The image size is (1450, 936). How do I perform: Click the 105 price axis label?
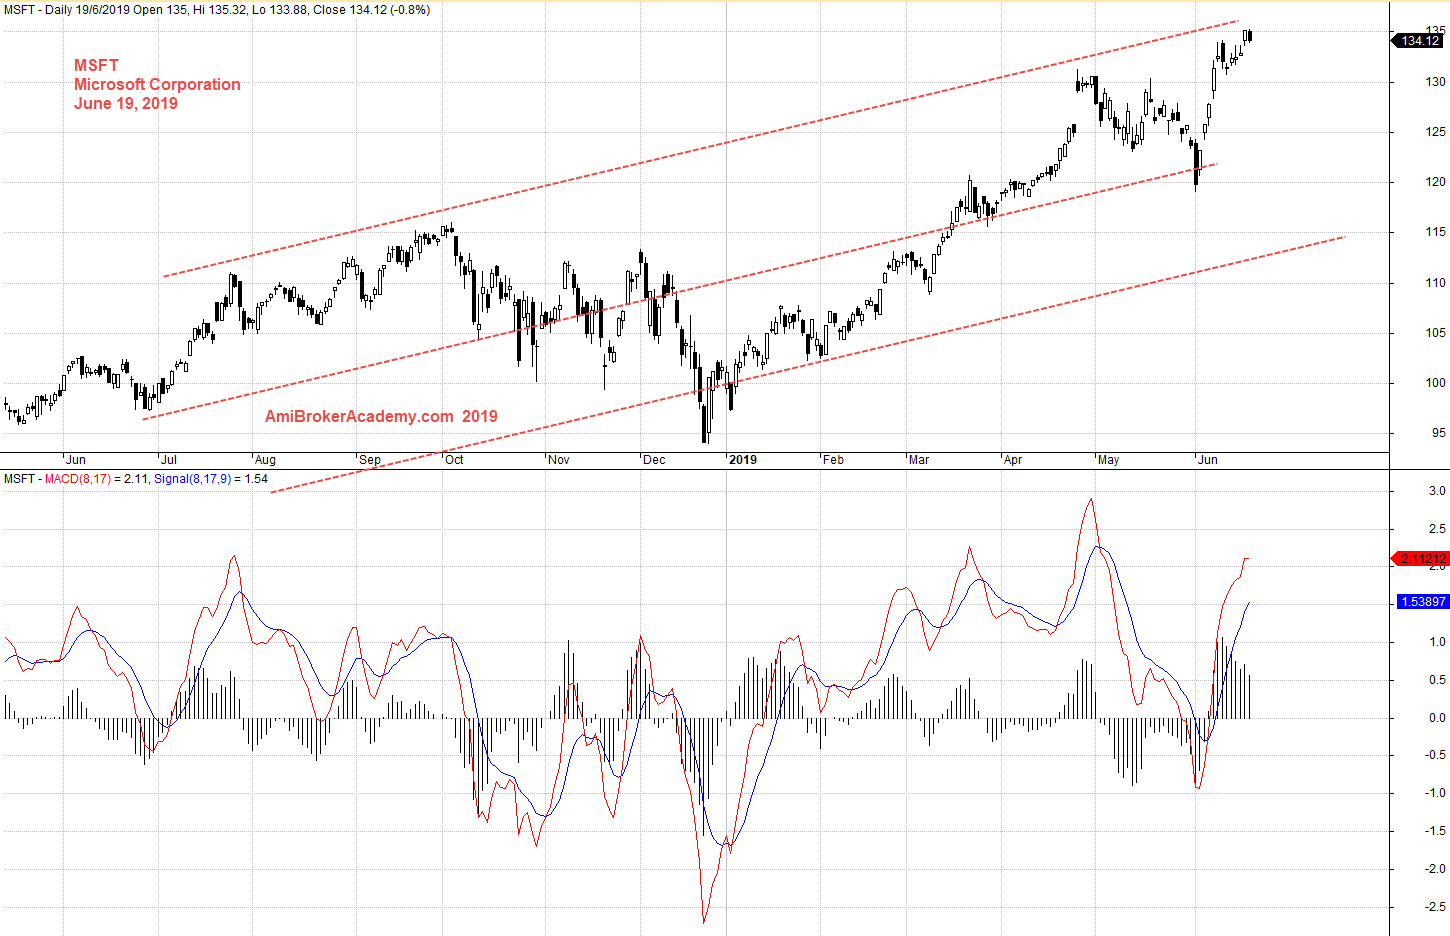point(1435,333)
